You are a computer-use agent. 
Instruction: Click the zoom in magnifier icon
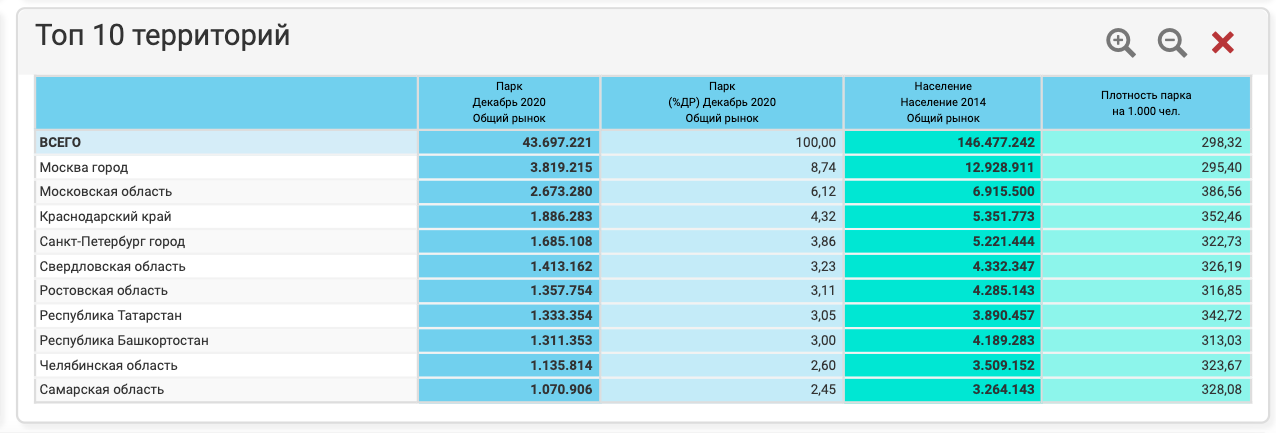pos(1121,42)
